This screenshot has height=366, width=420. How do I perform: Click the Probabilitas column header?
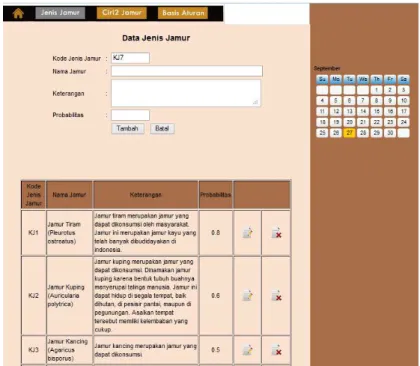point(216,195)
